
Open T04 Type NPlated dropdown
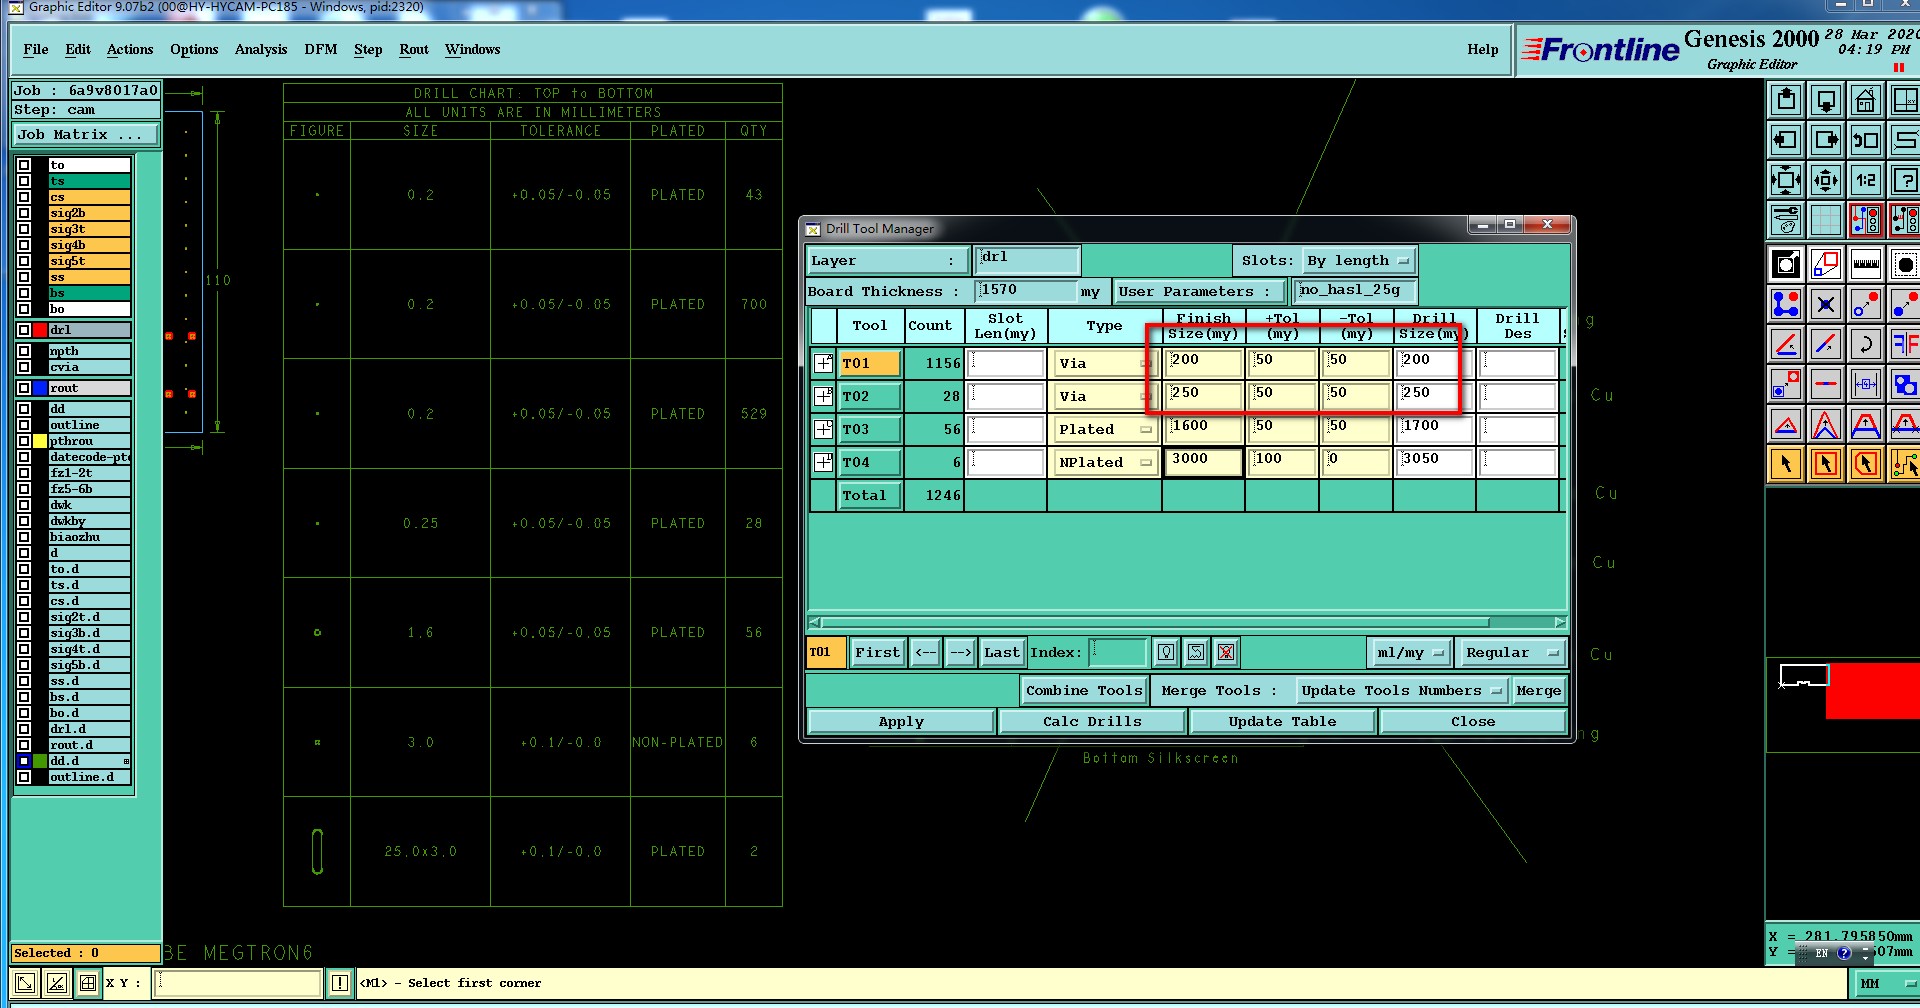tap(1105, 463)
